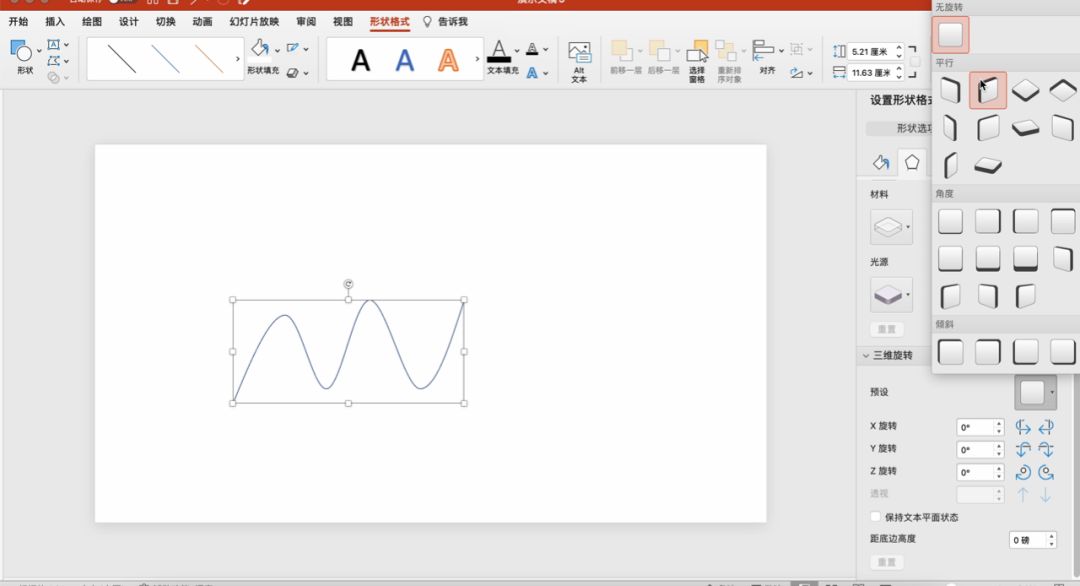Viewport: 1080px width, 586px height.
Task: Select the blue diagonal line style
Action: point(165,59)
